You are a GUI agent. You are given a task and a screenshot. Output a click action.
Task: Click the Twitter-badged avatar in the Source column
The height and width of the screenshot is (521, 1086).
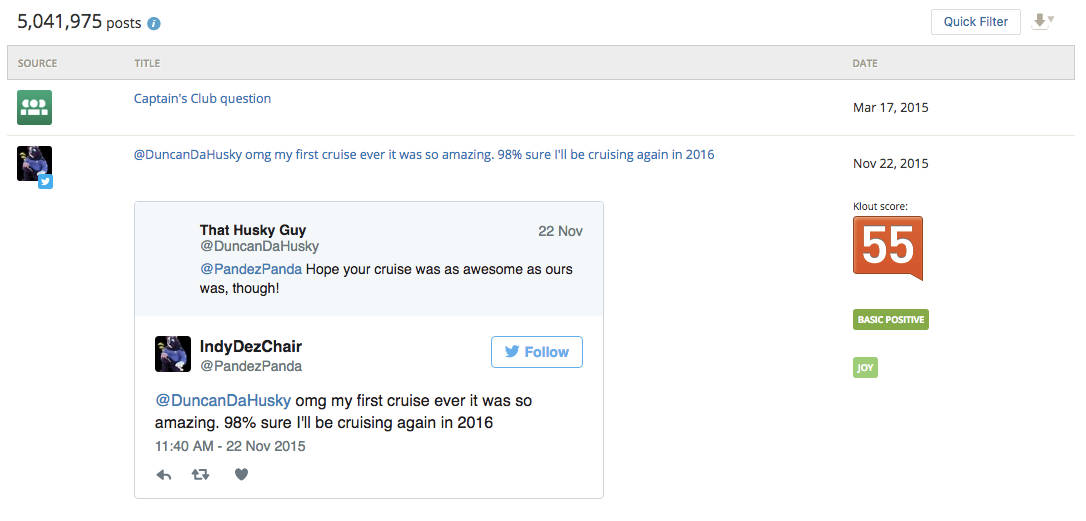tap(34, 164)
